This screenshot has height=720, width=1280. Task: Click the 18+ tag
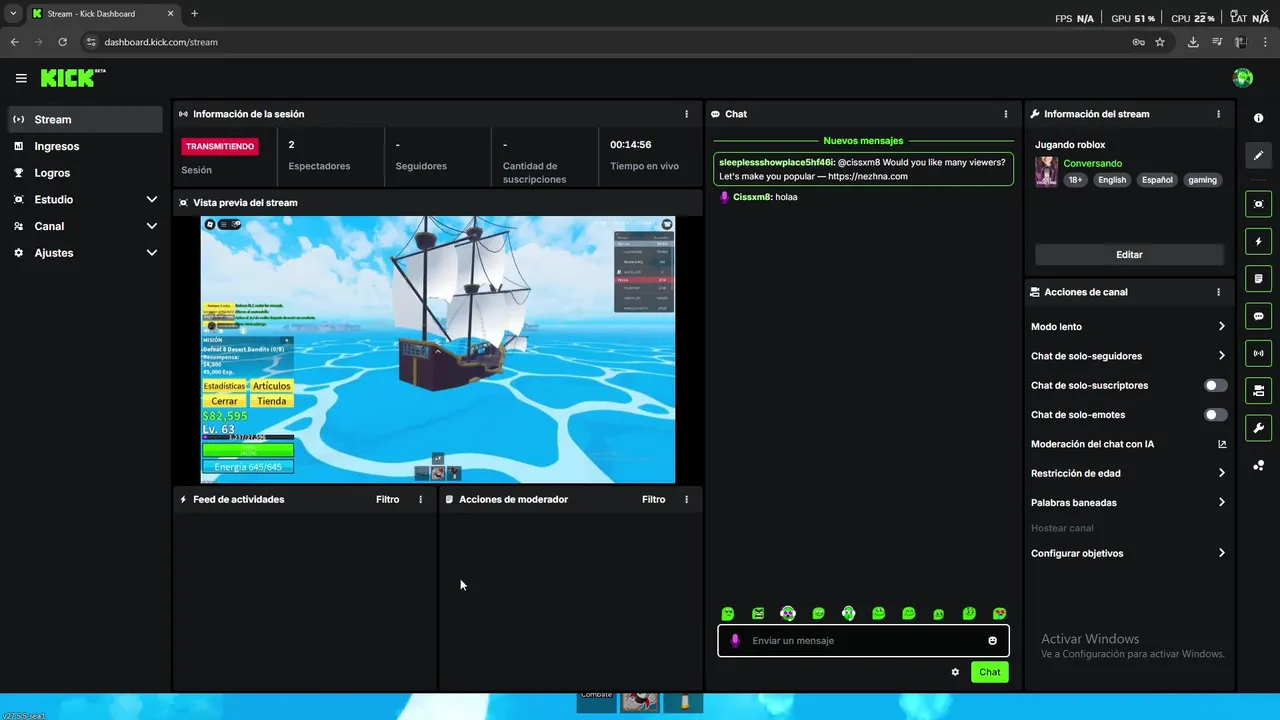tap(1075, 180)
